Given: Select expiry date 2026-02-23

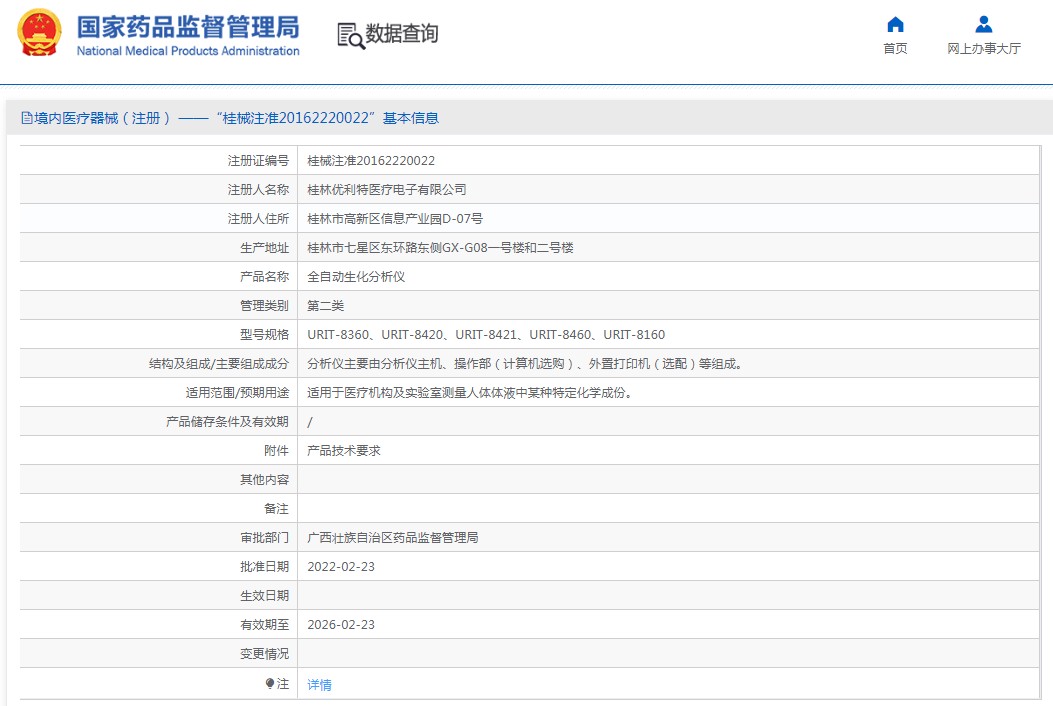Looking at the screenshot, I should point(341,625).
